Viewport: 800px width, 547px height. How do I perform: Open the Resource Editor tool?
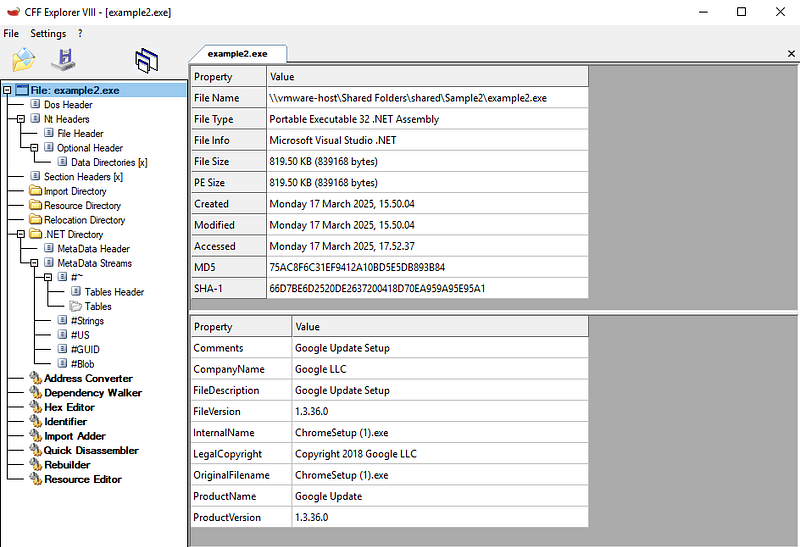click(83, 479)
